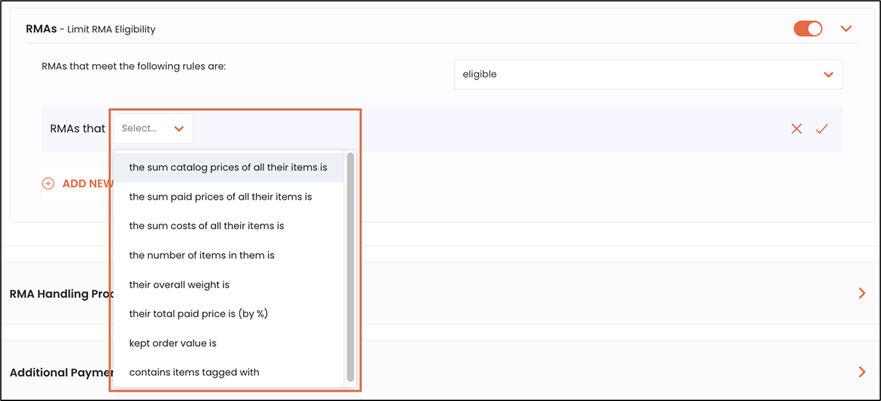Pick 'the sum costs of all their items is'
The width and height of the screenshot is (881, 401).
click(206, 226)
